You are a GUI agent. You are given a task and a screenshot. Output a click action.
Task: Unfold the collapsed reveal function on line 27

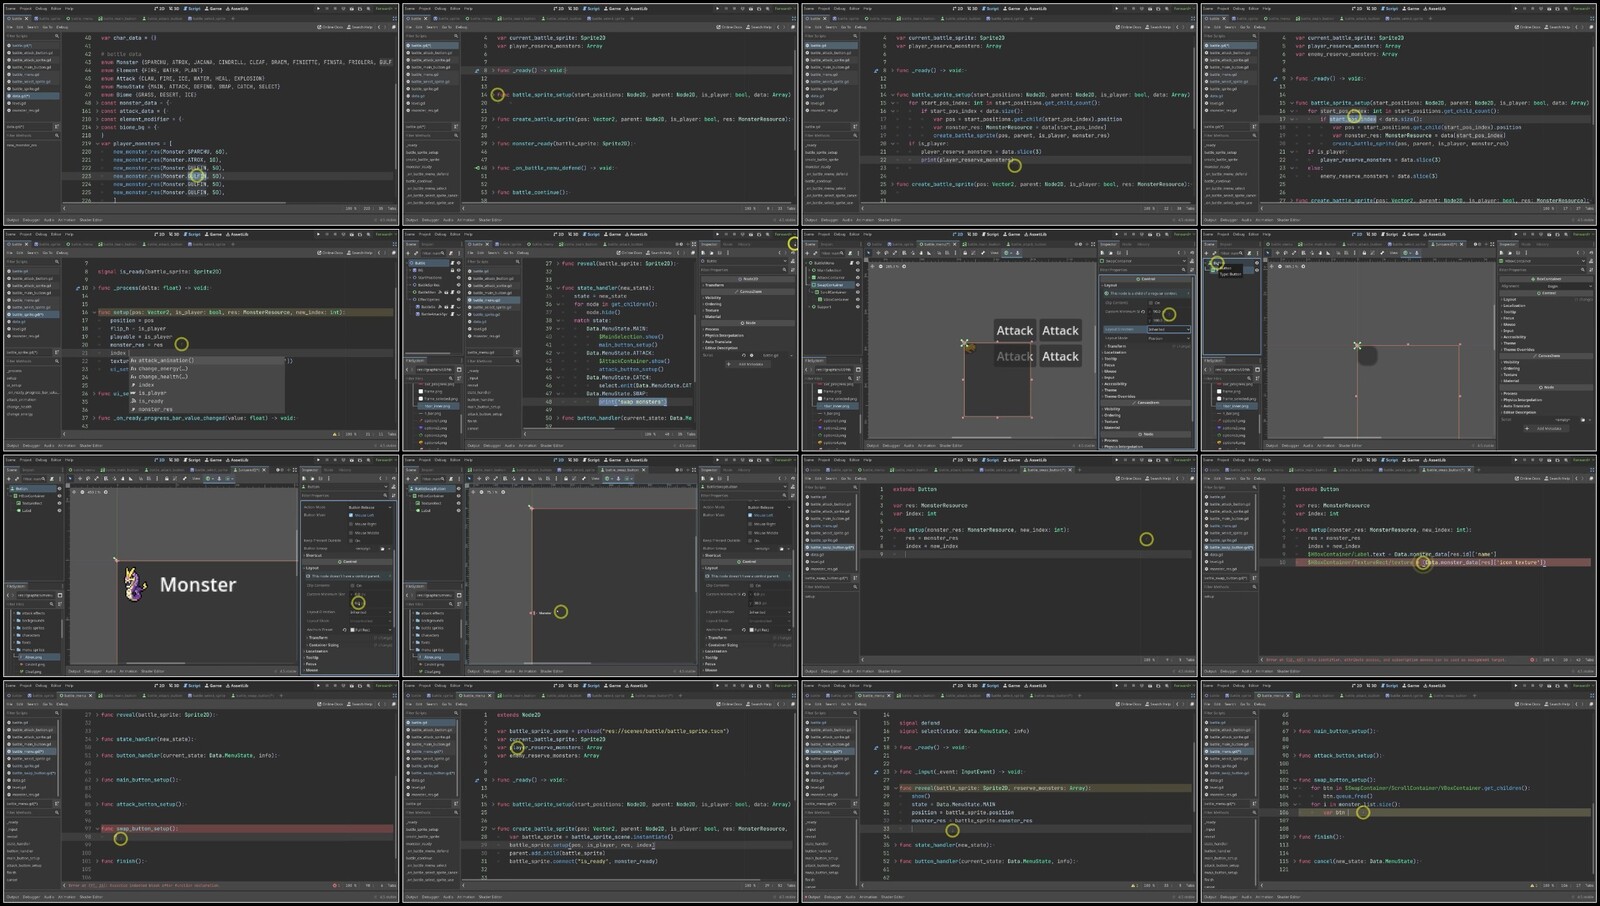click(95, 715)
